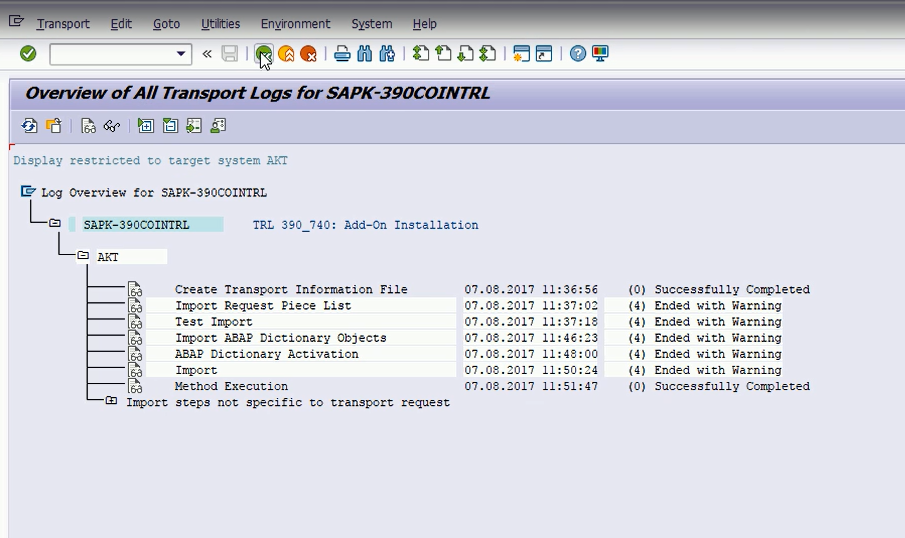Viewport: 905px width, 538px height.
Task: Click the Print icon in toolbar
Action: [342, 54]
